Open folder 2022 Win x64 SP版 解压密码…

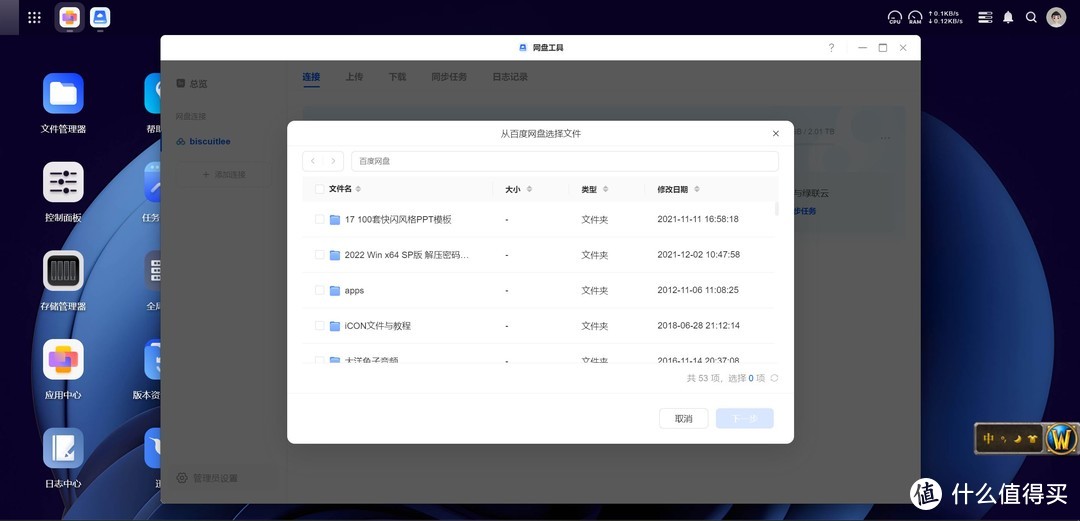tap(406, 255)
